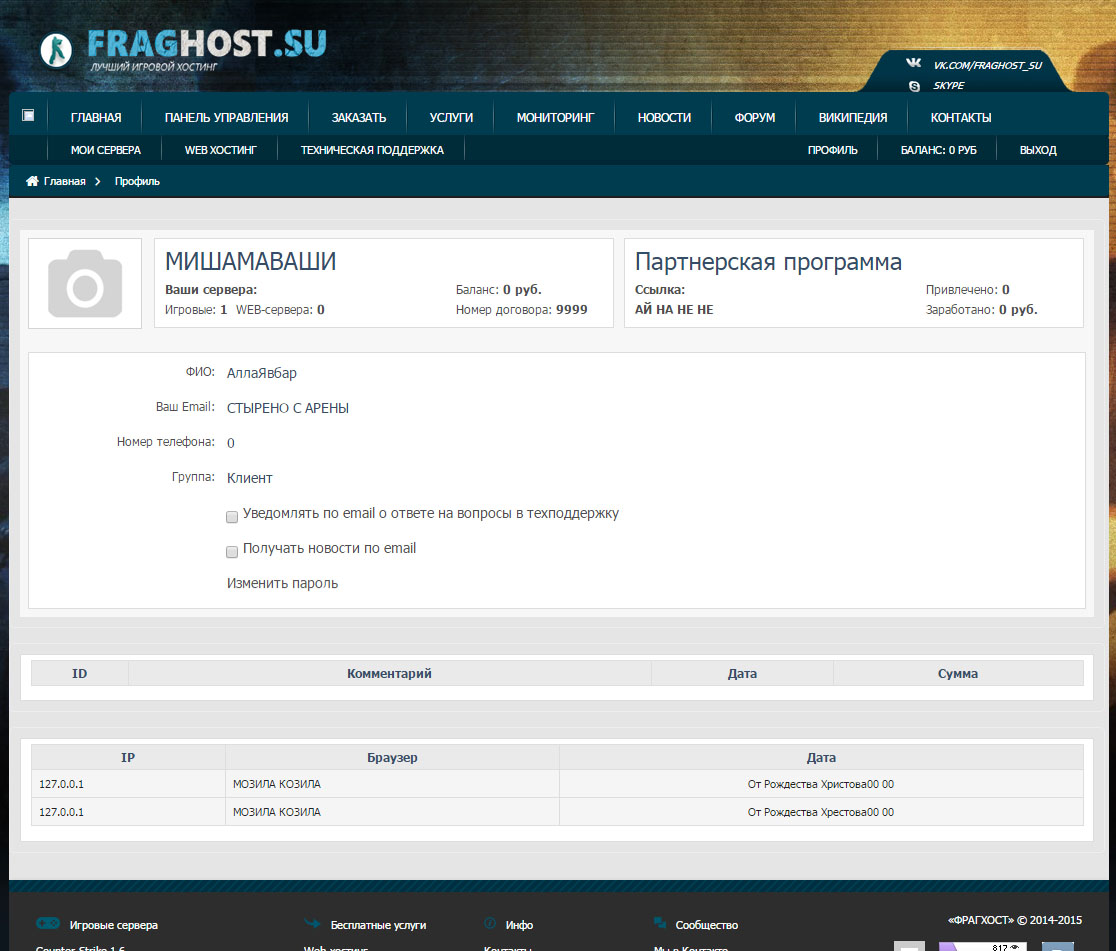Screen dimensions: 1116x951
Task: Enable email notifications for support answers
Action: pyautogui.click(x=232, y=517)
